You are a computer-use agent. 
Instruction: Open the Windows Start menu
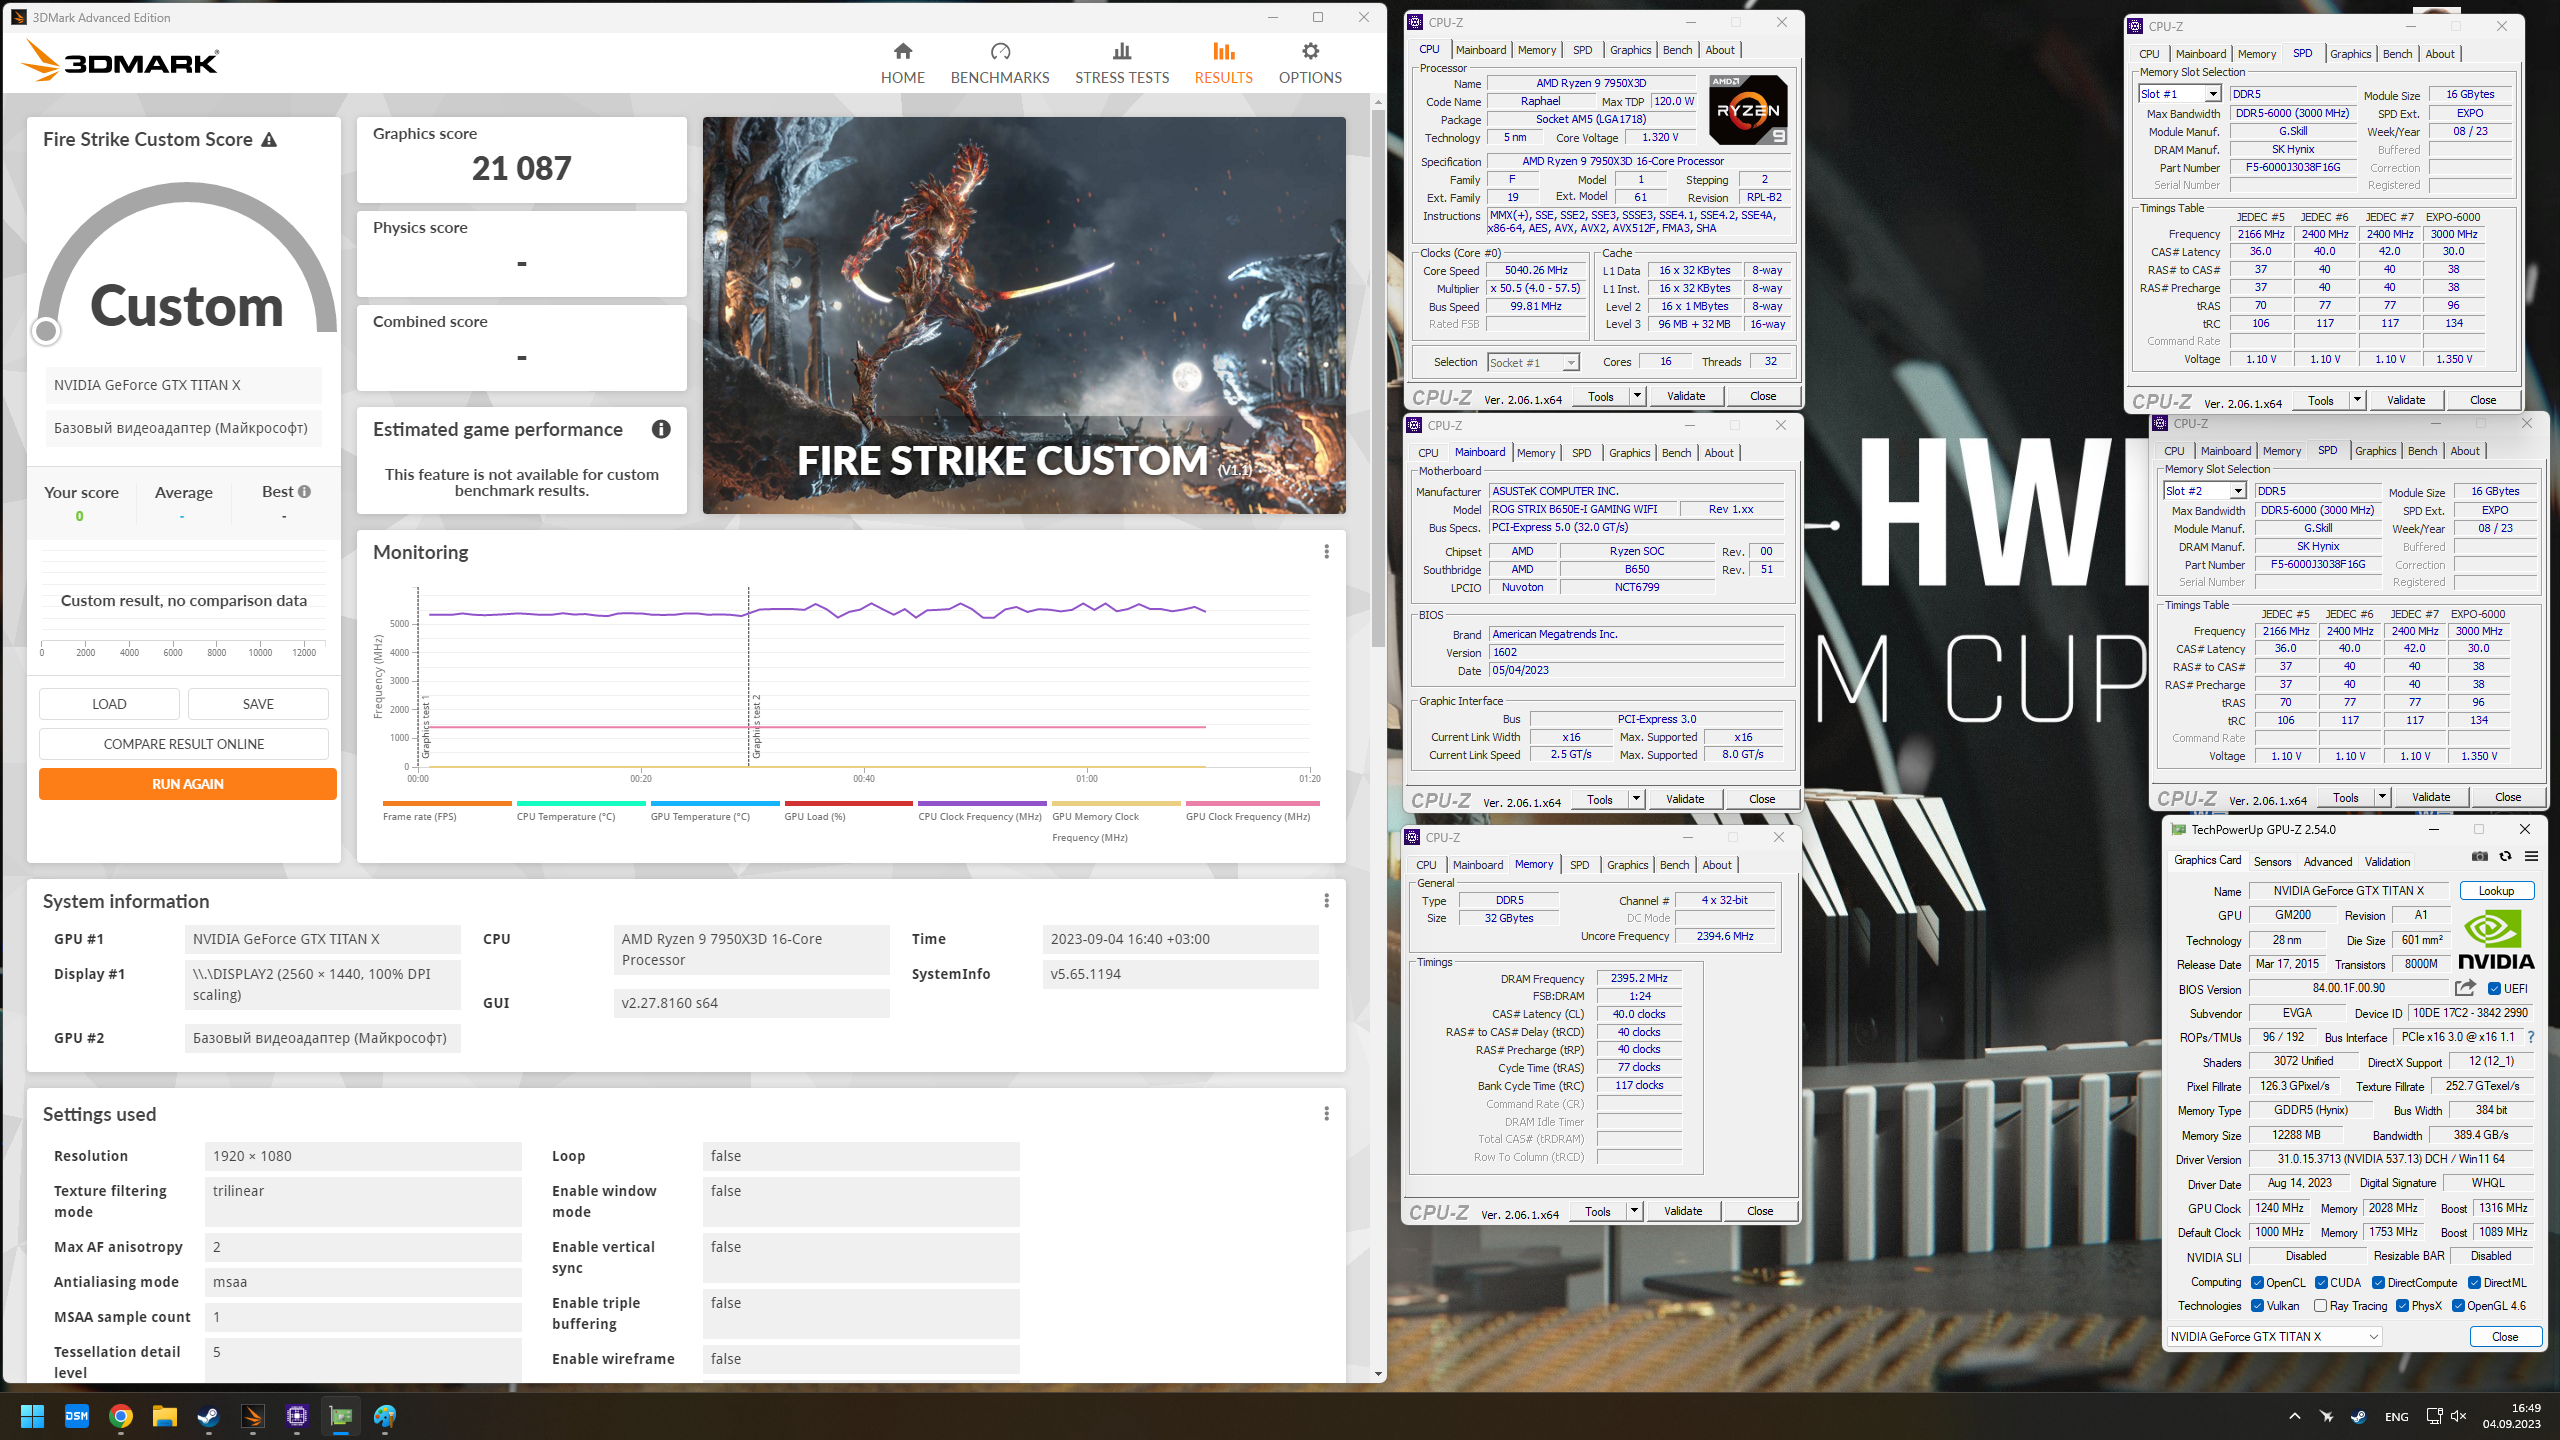point(32,1416)
